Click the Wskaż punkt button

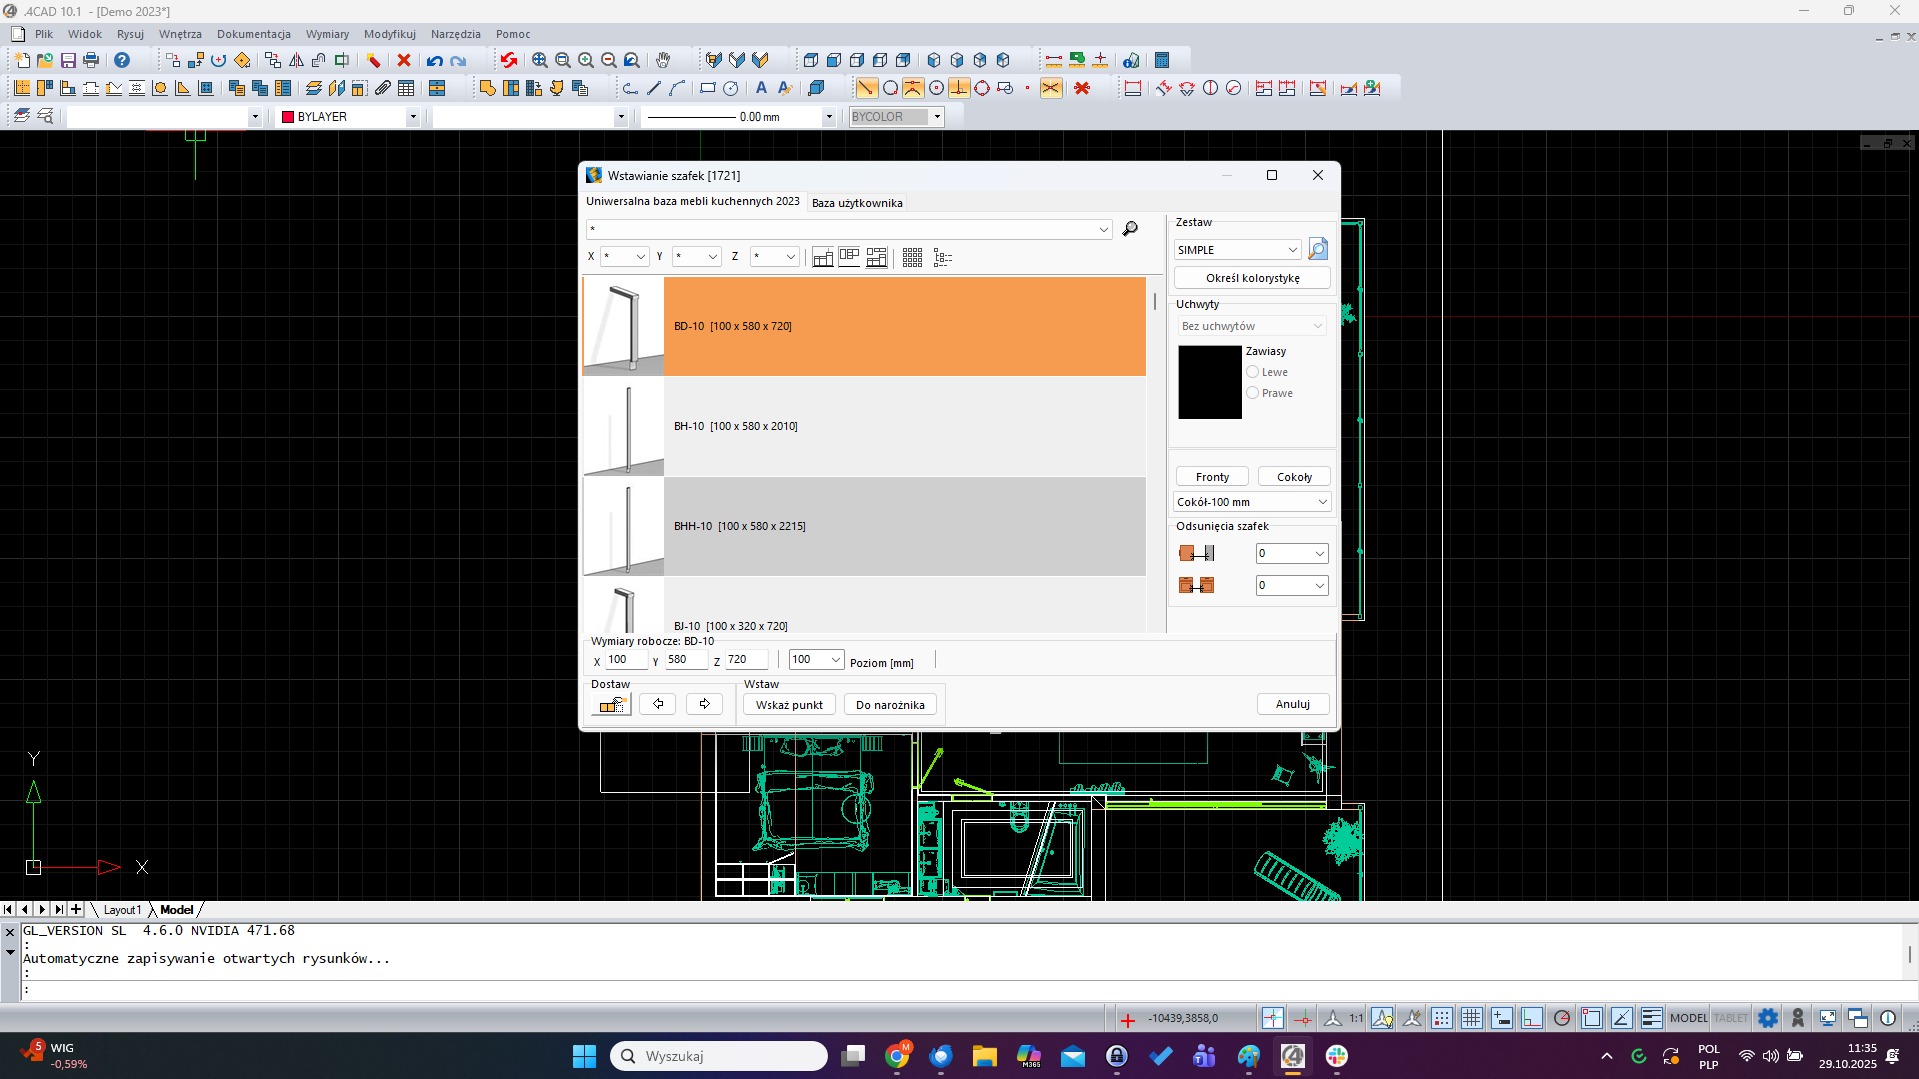point(789,705)
